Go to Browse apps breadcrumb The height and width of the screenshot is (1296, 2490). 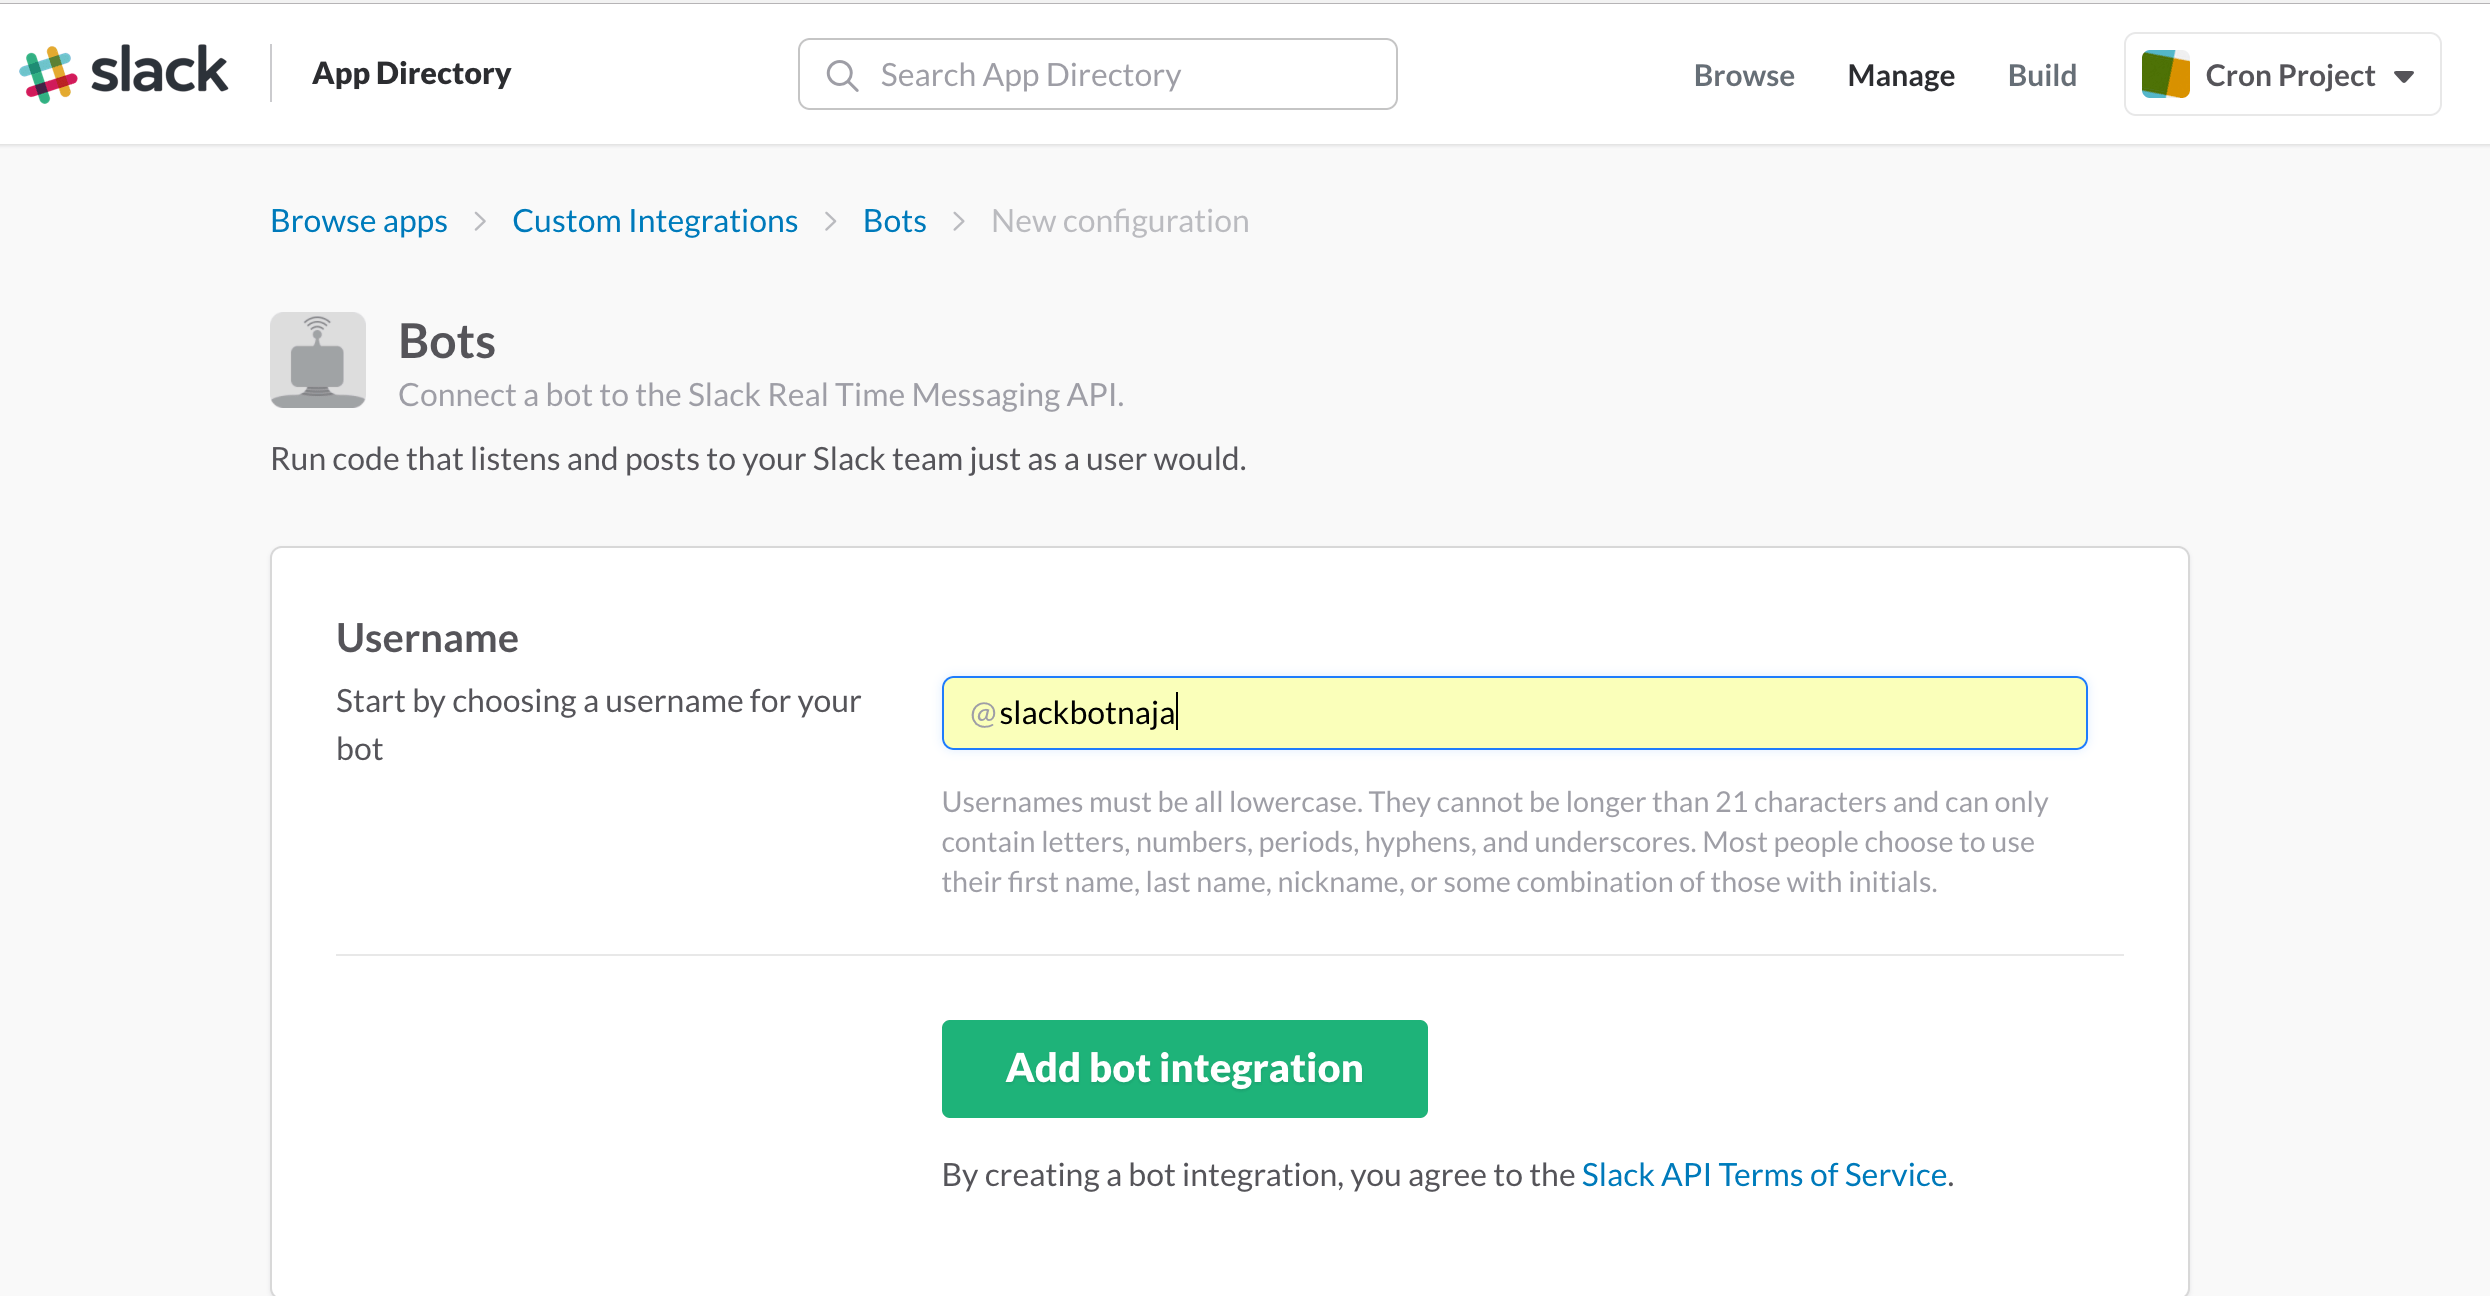[x=359, y=221]
